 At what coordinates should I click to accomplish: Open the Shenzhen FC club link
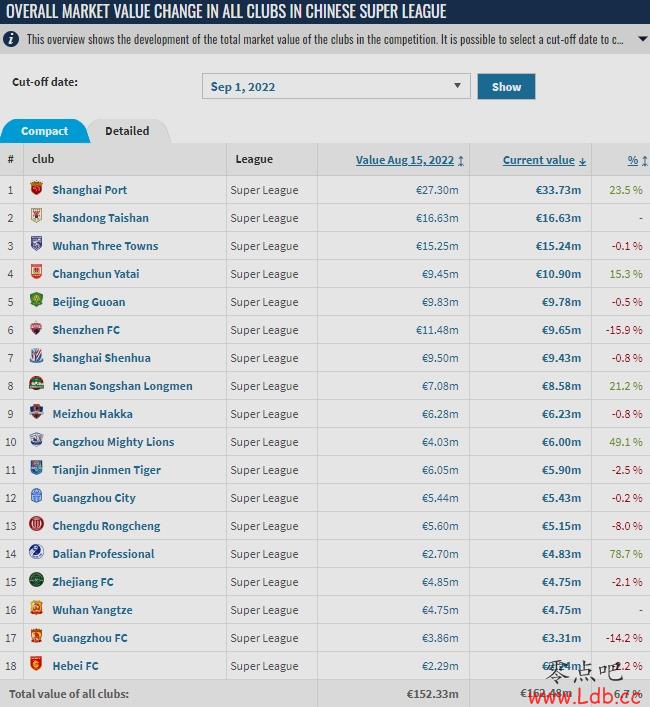(x=86, y=330)
